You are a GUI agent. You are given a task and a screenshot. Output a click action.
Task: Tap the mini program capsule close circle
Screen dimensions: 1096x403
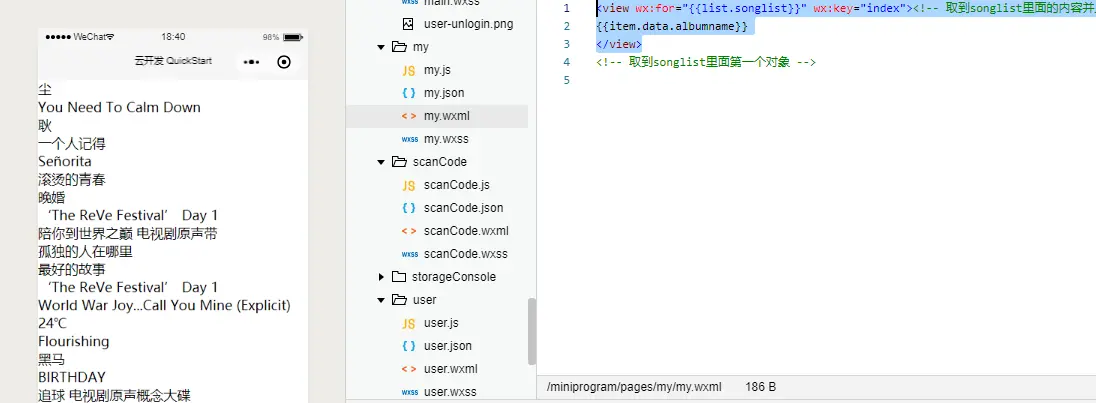click(284, 61)
